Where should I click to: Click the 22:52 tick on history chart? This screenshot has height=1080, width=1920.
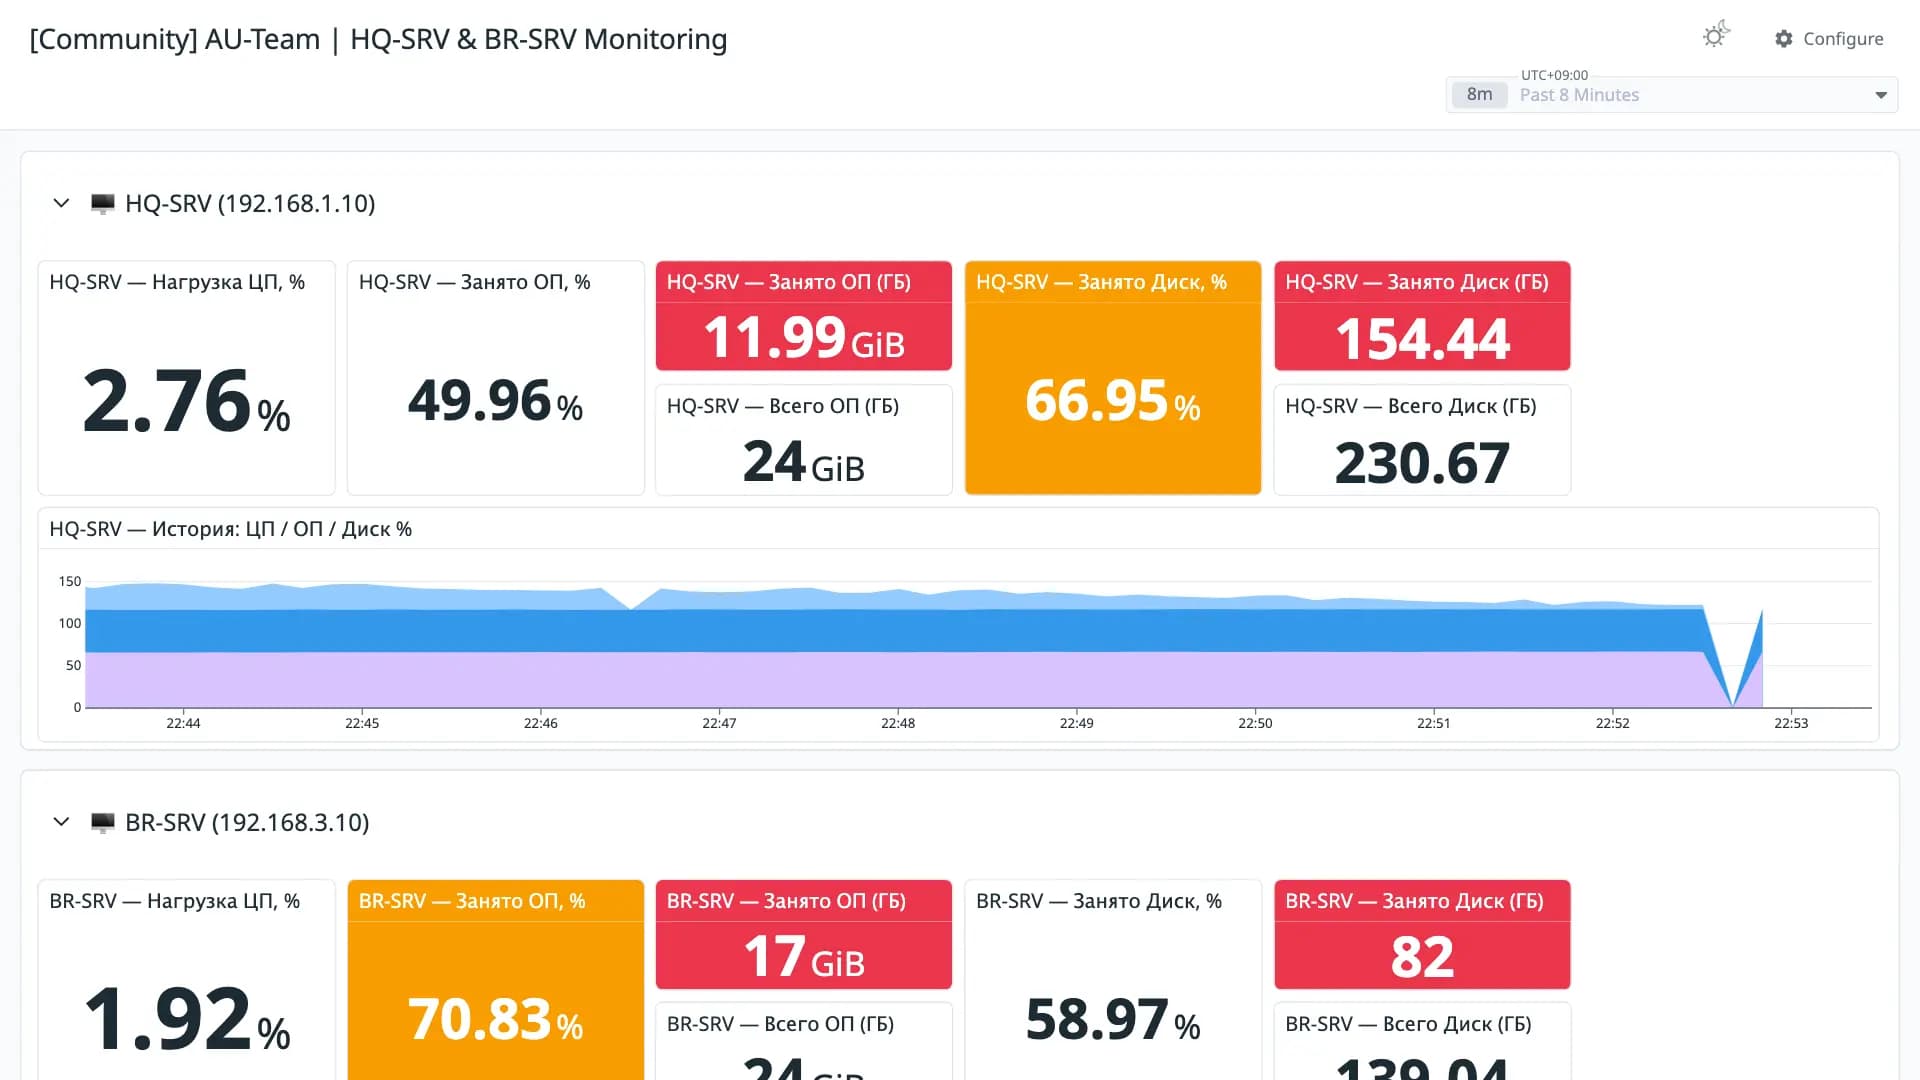point(1612,723)
